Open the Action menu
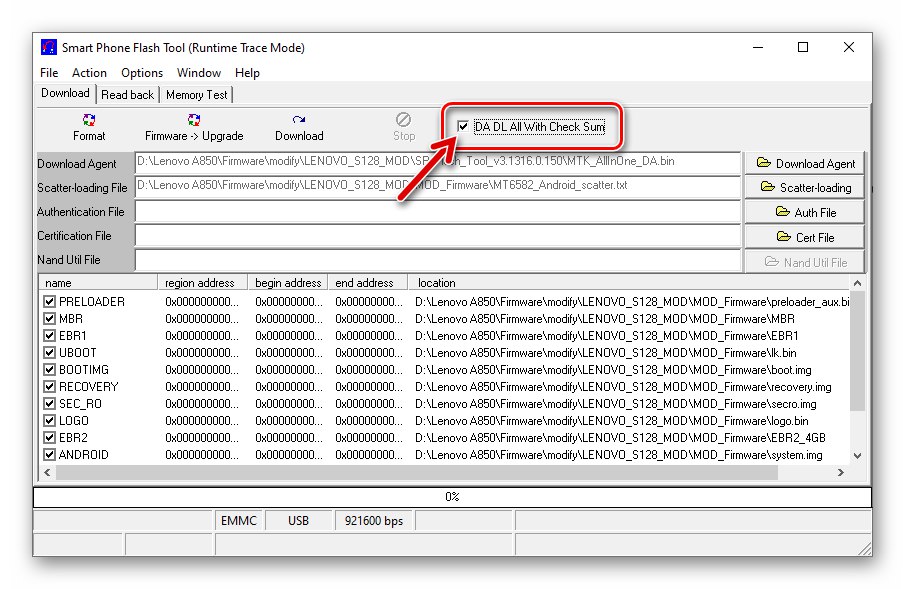 89,73
